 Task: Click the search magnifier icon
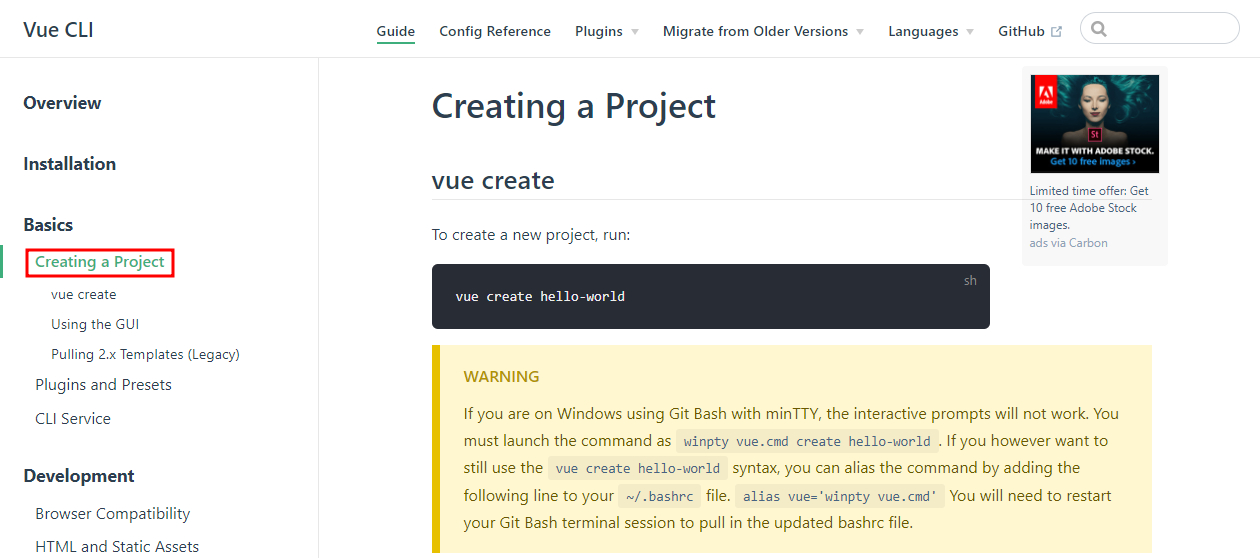click(1099, 29)
